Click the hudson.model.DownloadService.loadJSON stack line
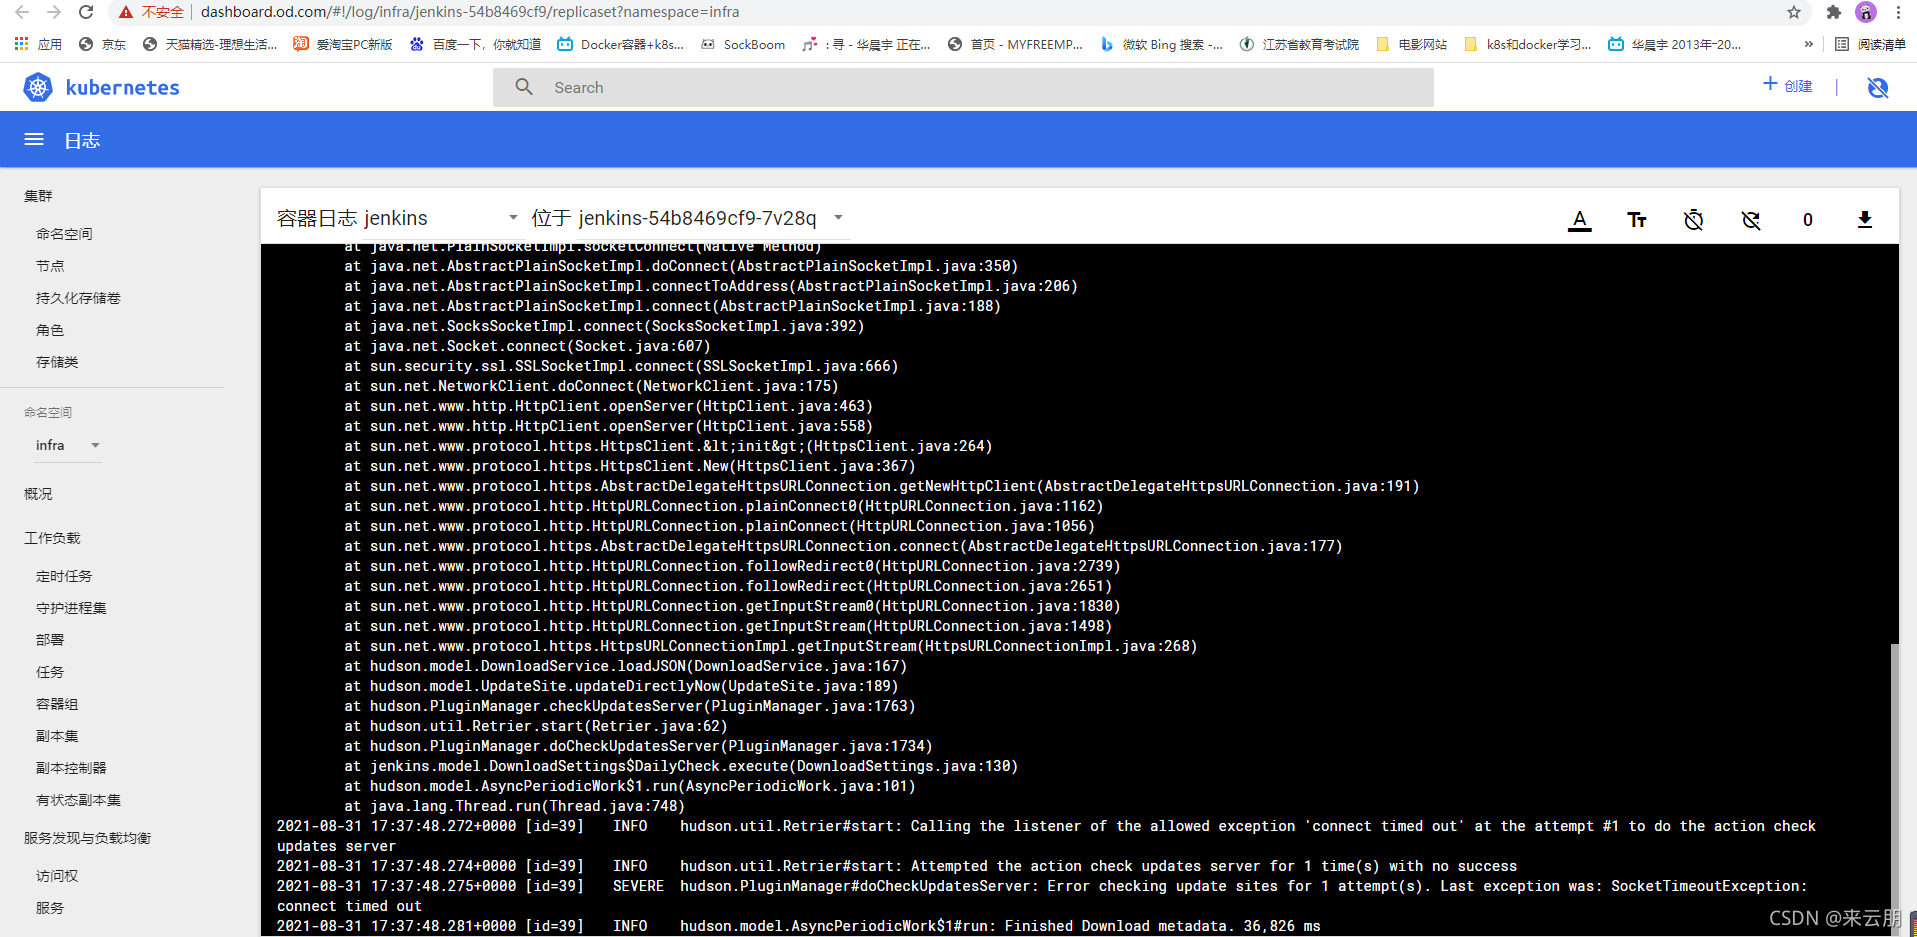Screen dimensions: 1917x937 click(626, 666)
